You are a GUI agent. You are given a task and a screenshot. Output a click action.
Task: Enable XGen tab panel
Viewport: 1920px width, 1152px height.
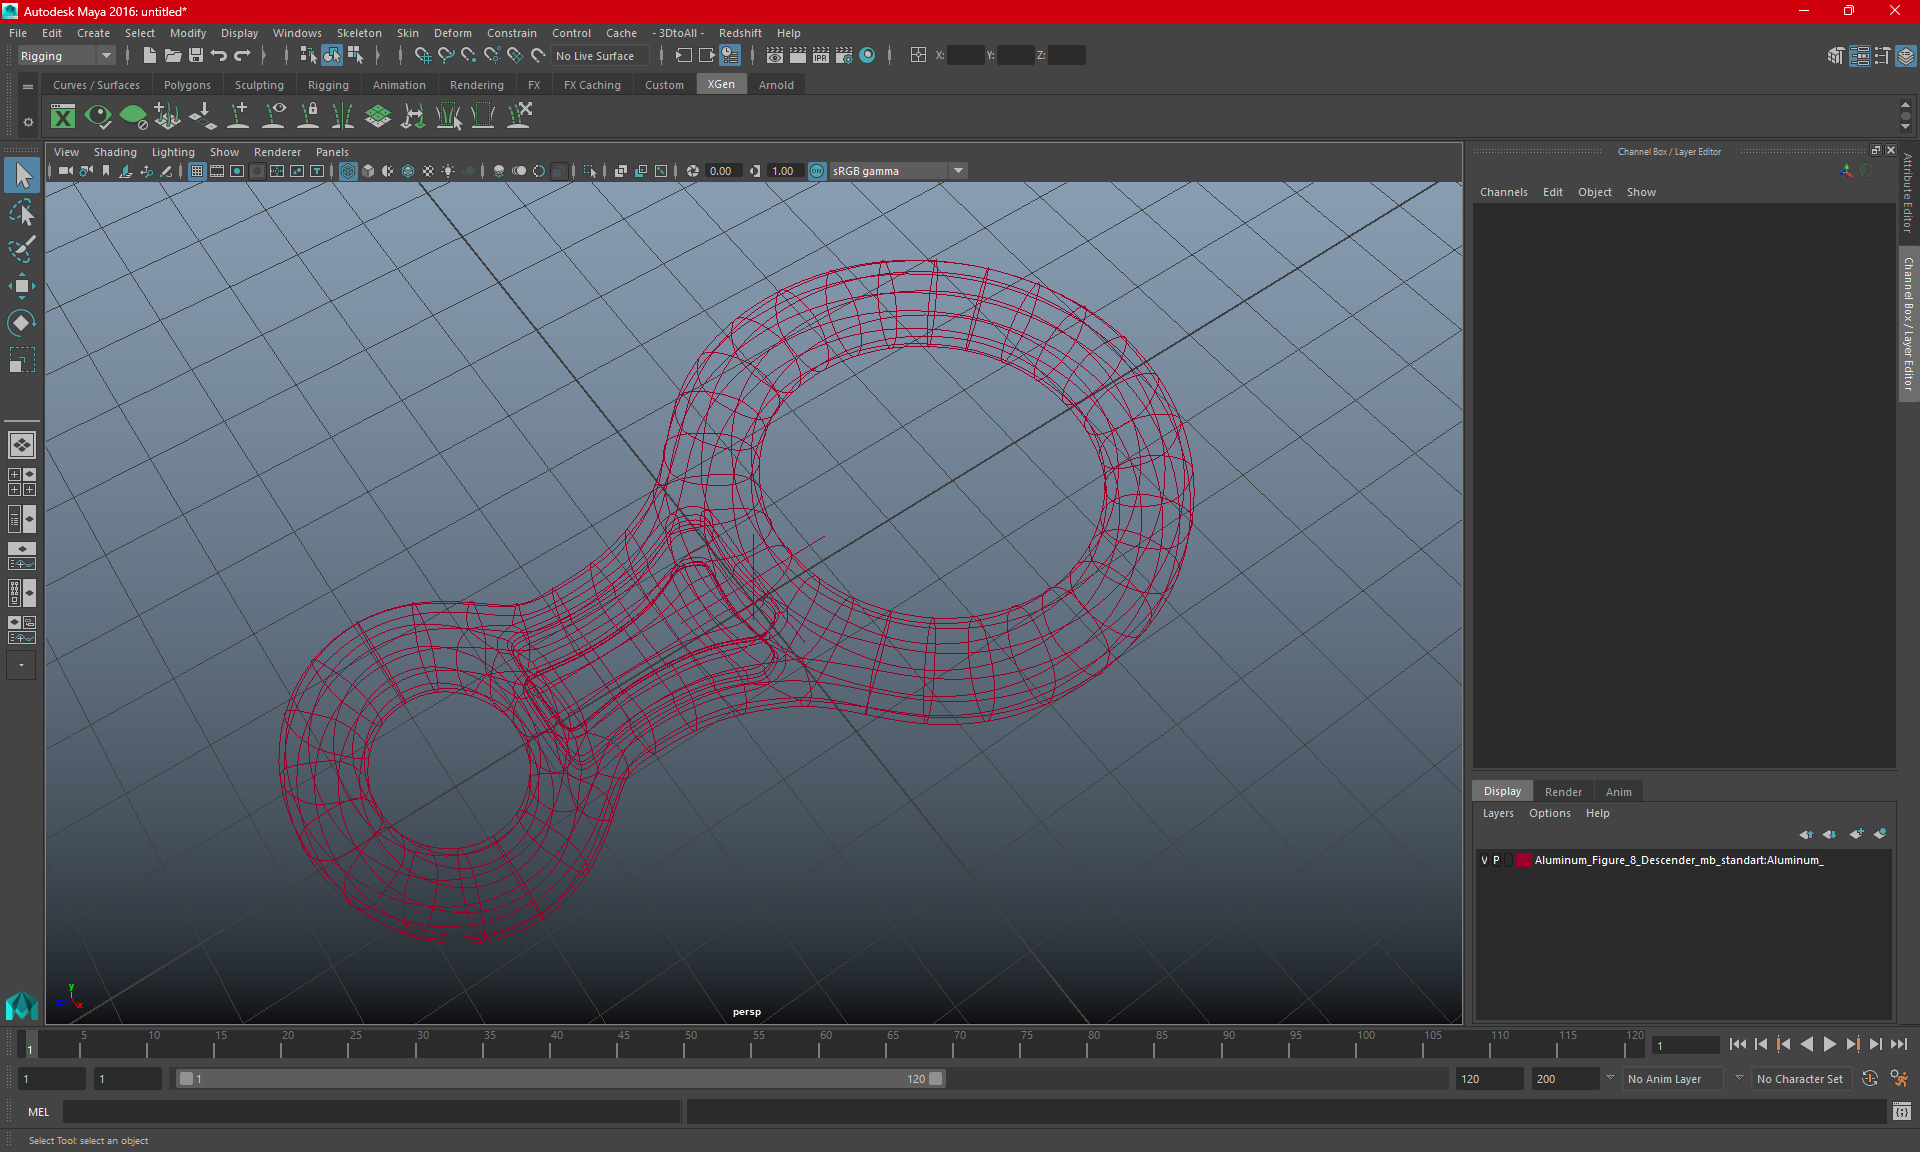point(721,85)
